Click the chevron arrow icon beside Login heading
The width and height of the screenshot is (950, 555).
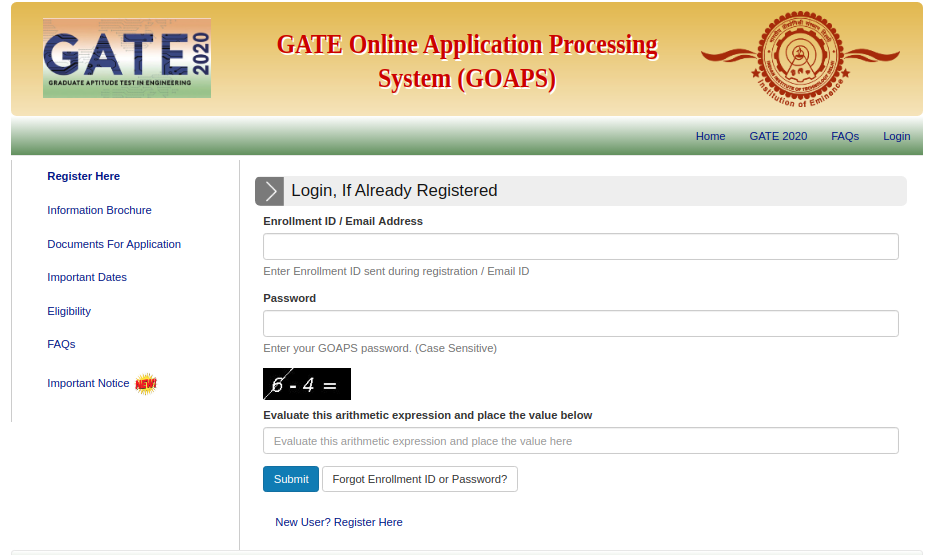click(270, 191)
